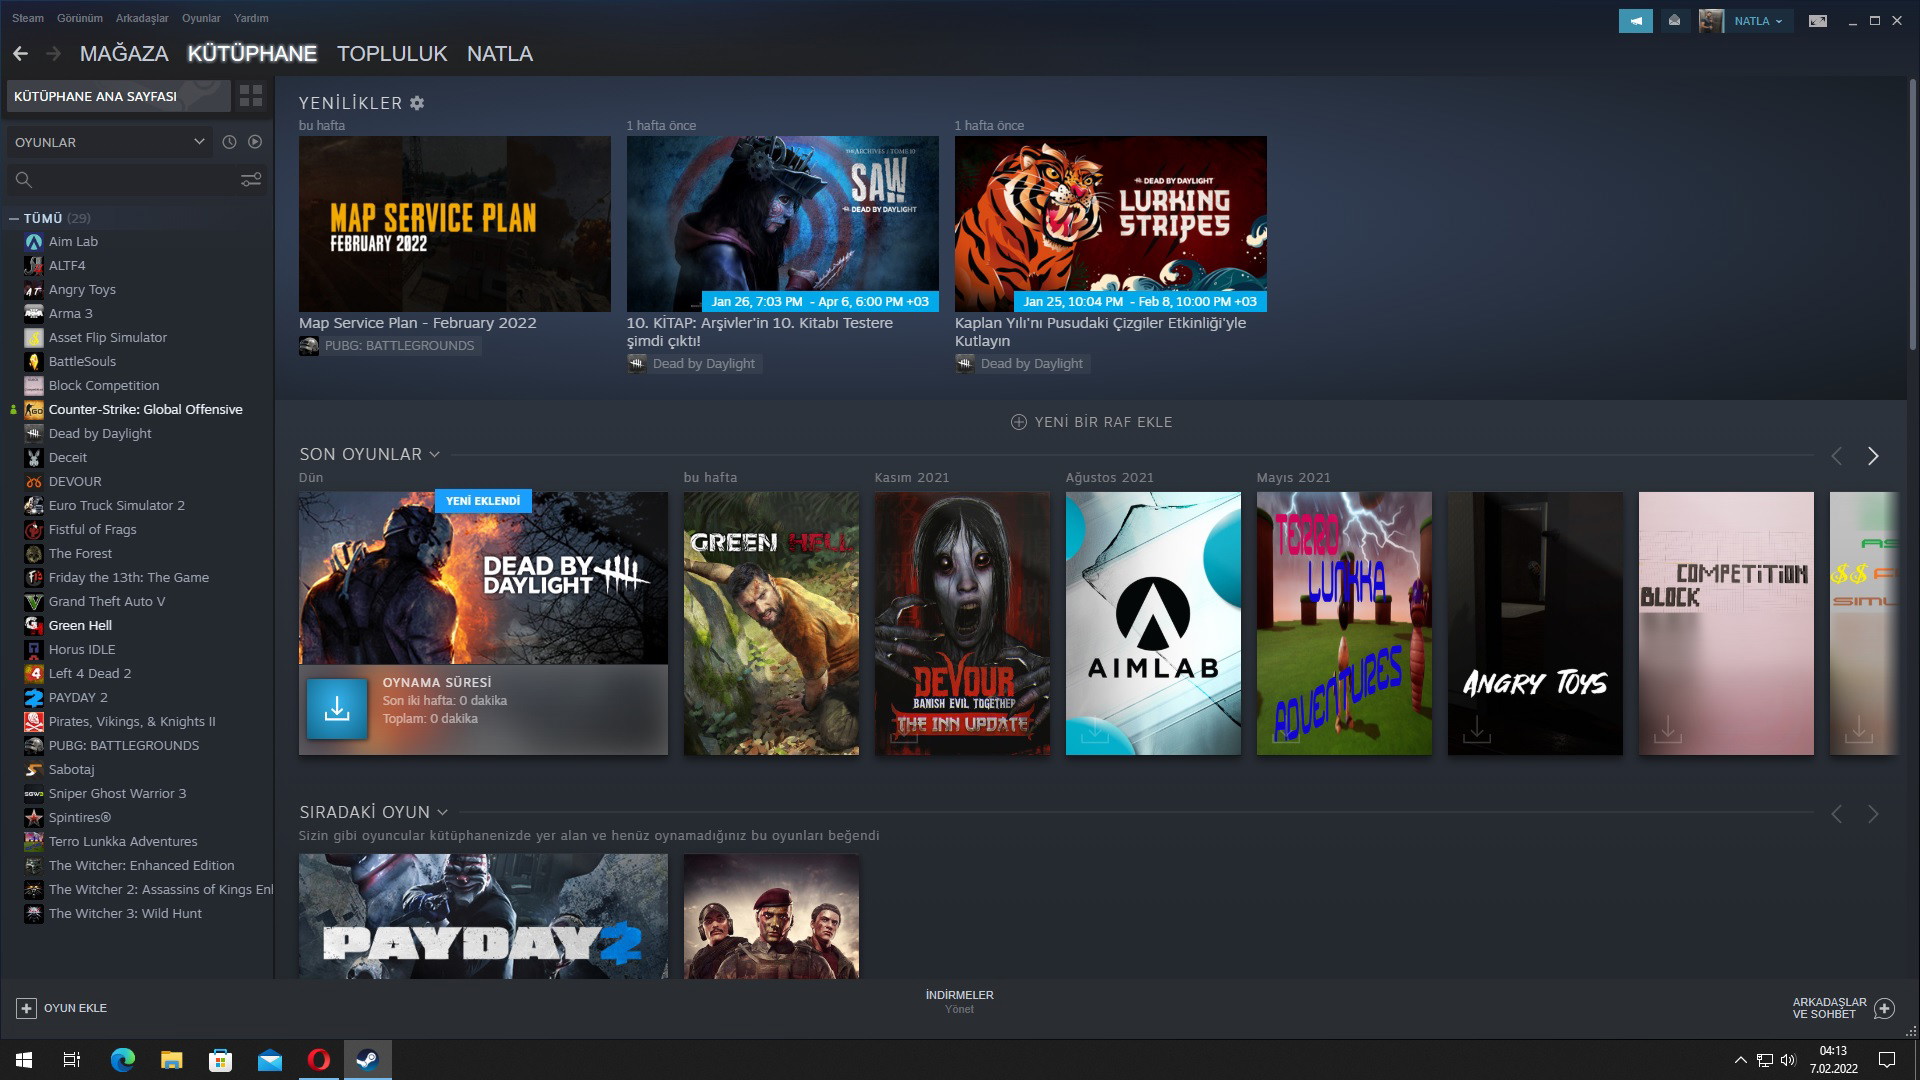Select Aim Lab in game list
Viewport: 1920px width, 1080px height.
coord(73,242)
